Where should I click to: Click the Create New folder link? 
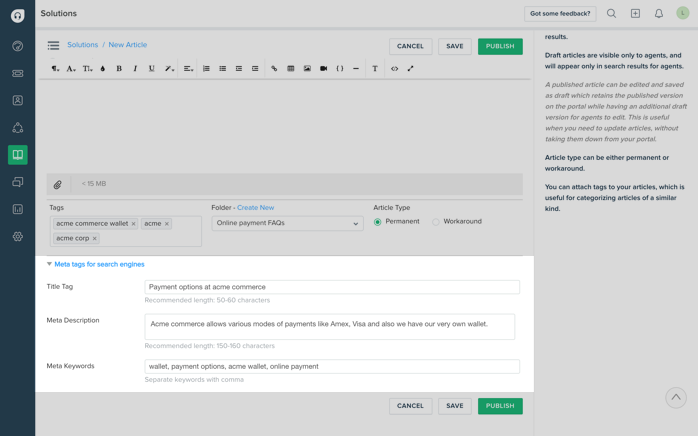tap(255, 208)
